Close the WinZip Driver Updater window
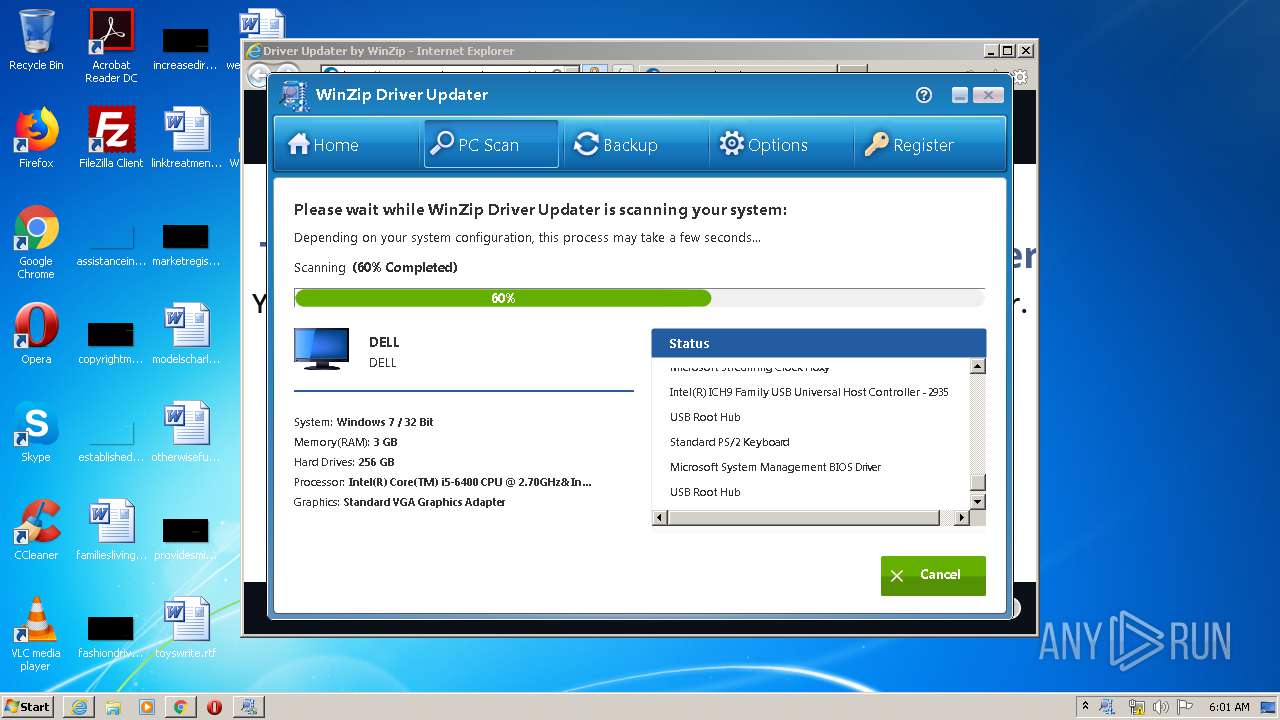 click(x=988, y=95)
